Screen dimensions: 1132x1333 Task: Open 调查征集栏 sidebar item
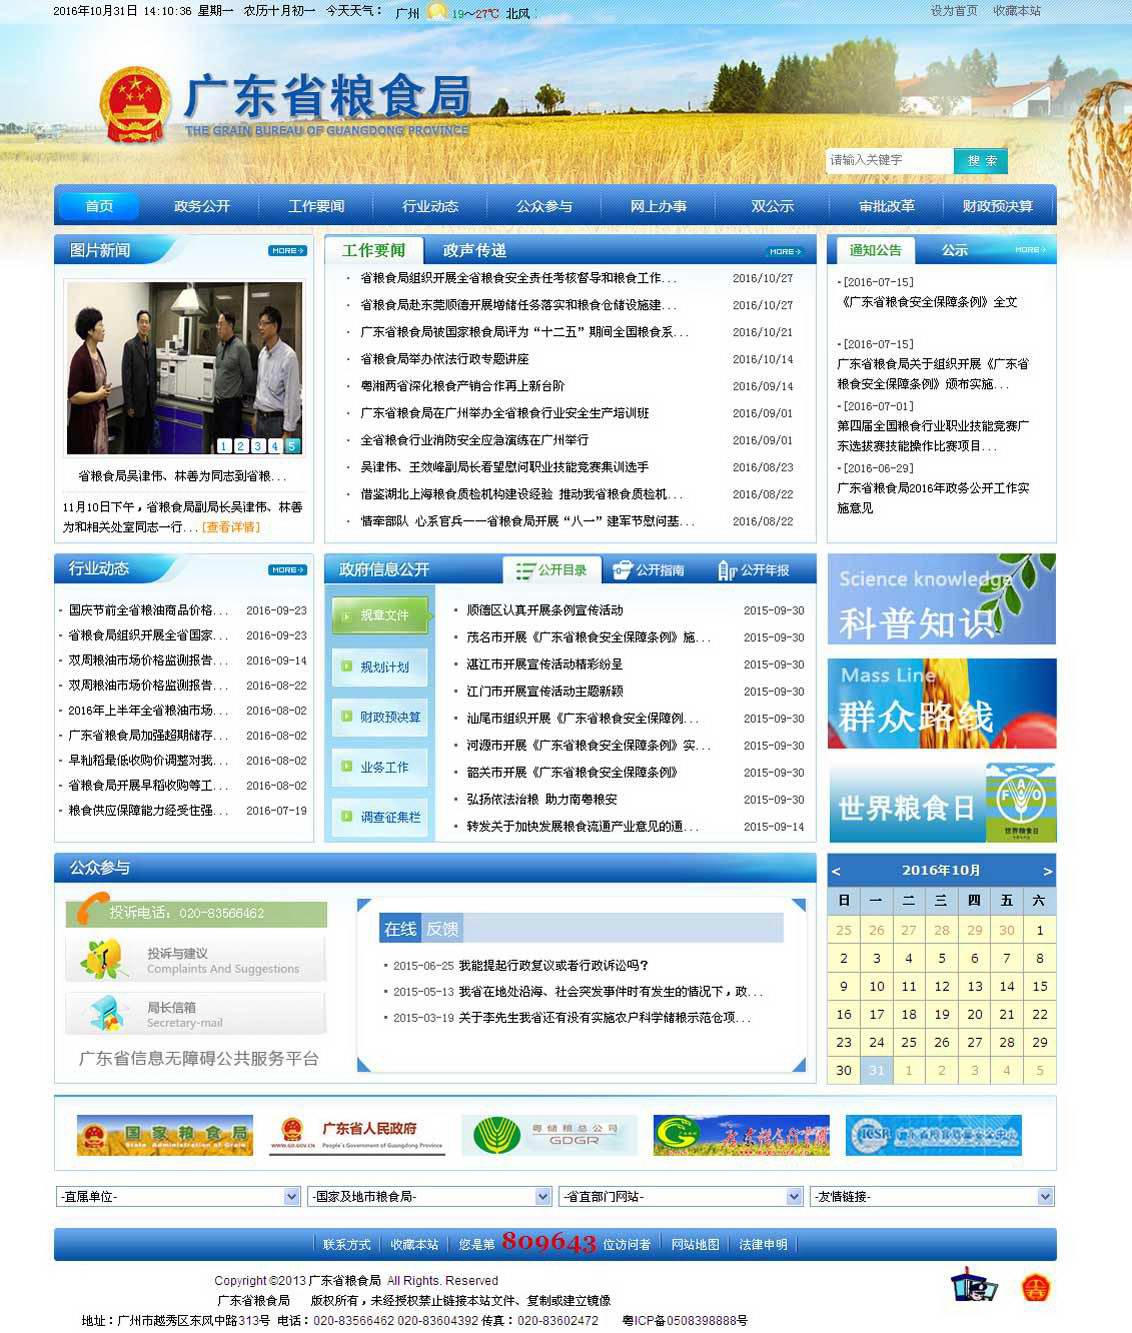point(382,817)
